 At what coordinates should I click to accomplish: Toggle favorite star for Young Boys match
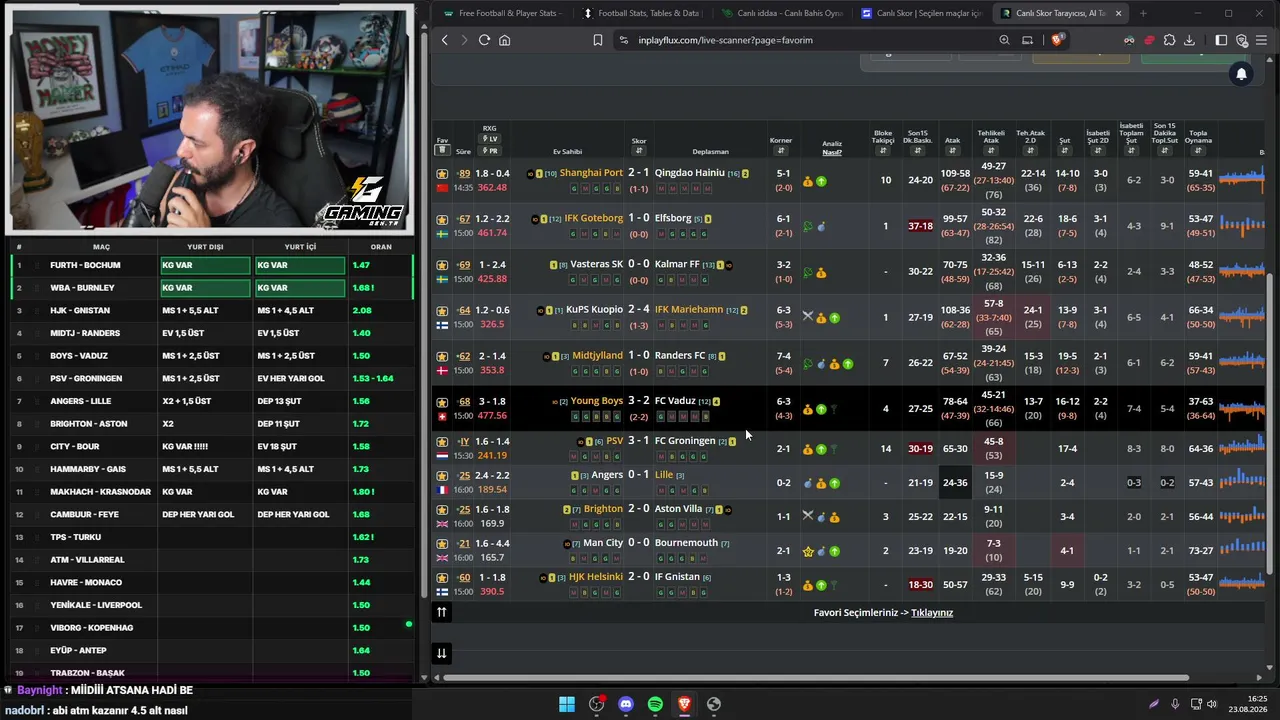[x=442, y=402]
